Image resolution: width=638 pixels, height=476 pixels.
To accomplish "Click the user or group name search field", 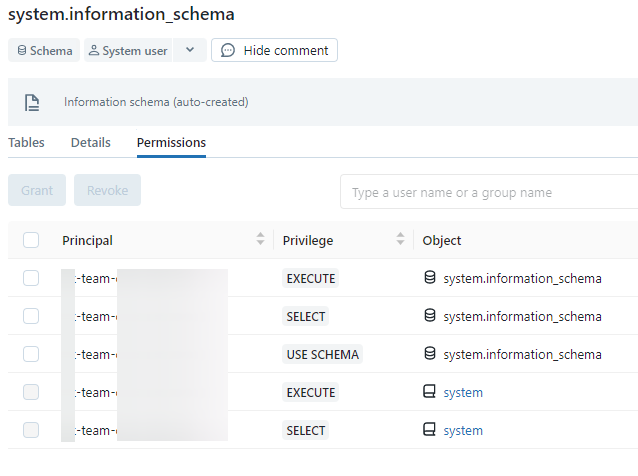I will 490,192.
